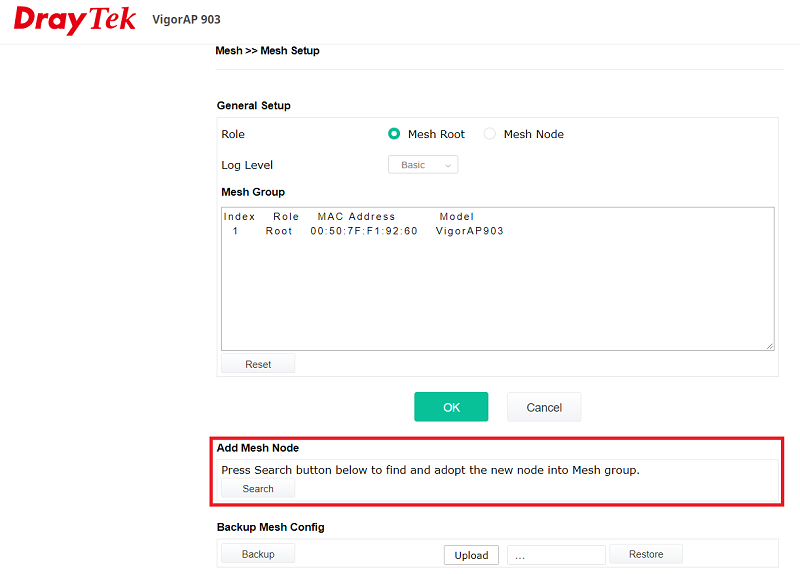The height and width of the screenshot is (574, 800).
Task: Click the Mesh Group textarea resize handle
Action: (770, 346)
